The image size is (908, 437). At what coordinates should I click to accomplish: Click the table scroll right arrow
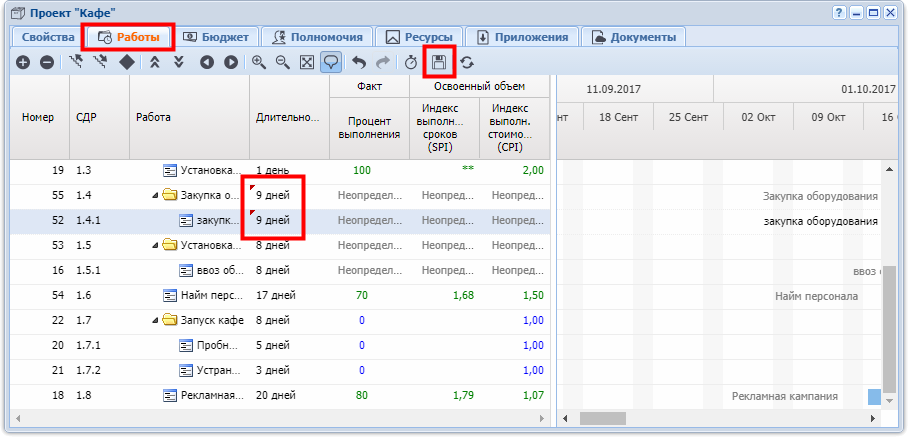542,418
